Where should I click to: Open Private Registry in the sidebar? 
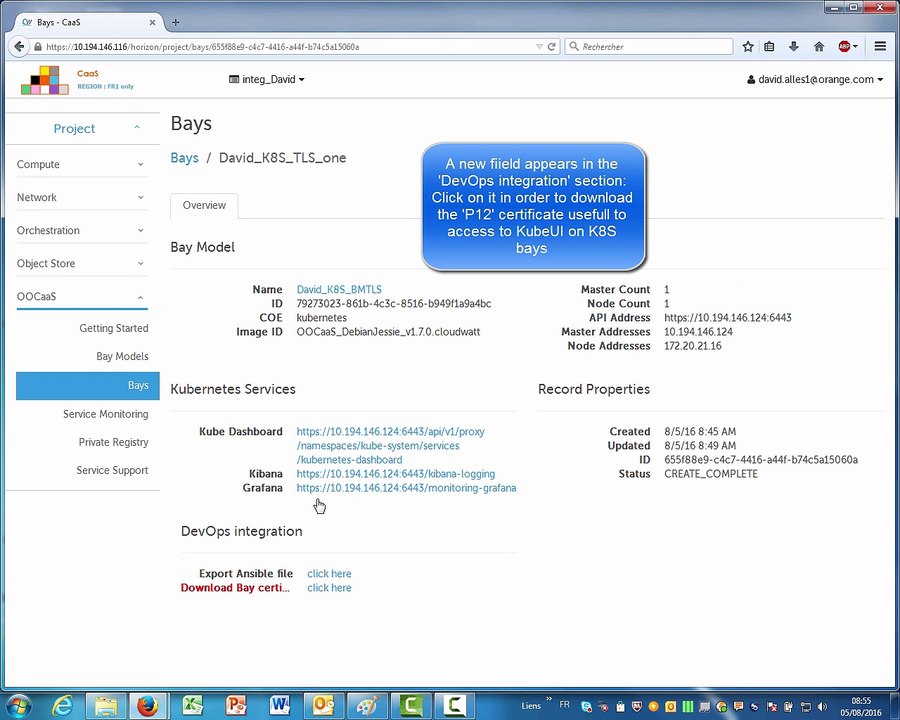point(114,442)
